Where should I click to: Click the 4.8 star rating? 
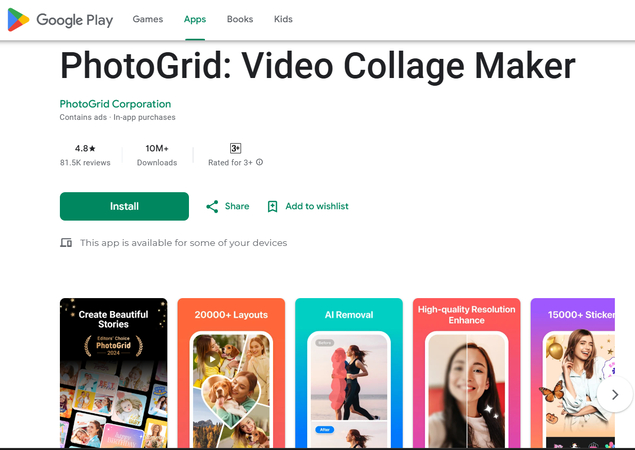click(85, 148)
